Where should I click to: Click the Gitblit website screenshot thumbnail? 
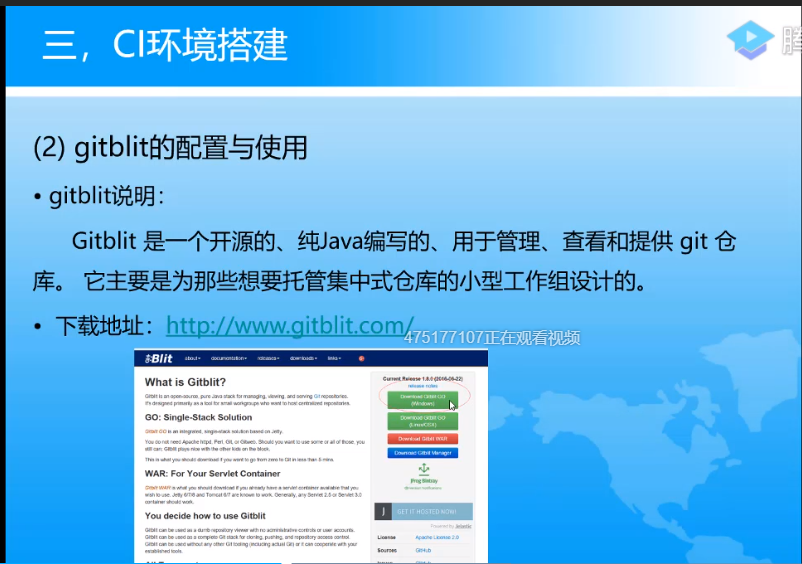[311, 456]
